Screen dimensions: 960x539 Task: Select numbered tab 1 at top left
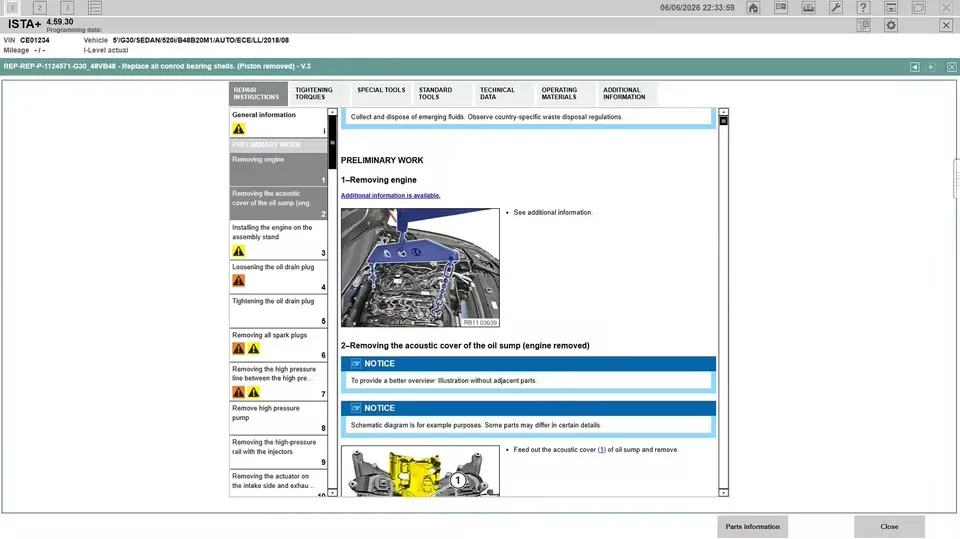pos(12,8)
